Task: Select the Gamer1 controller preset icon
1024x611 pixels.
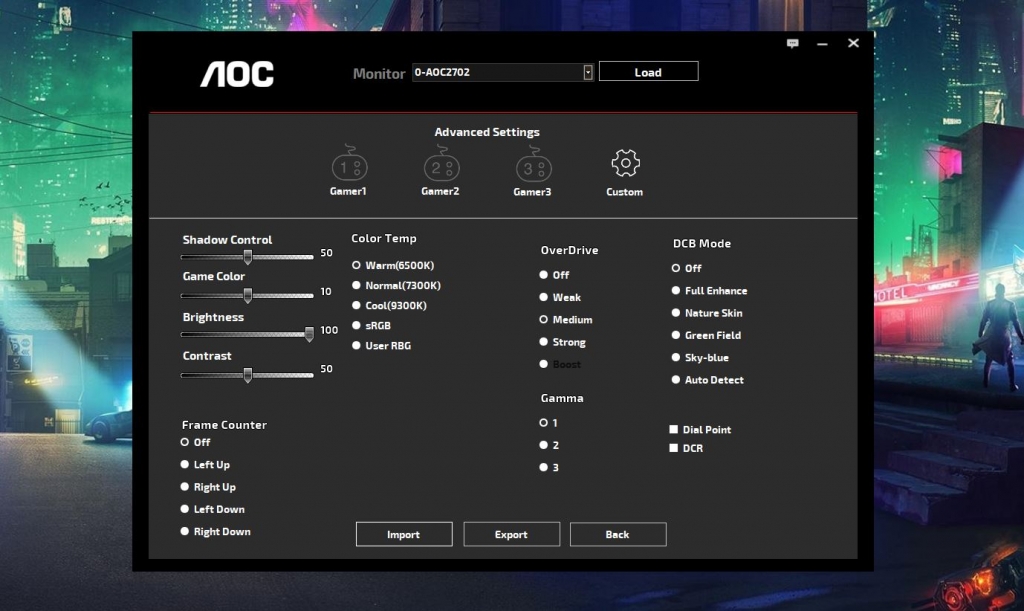Action: pos(348,166)
